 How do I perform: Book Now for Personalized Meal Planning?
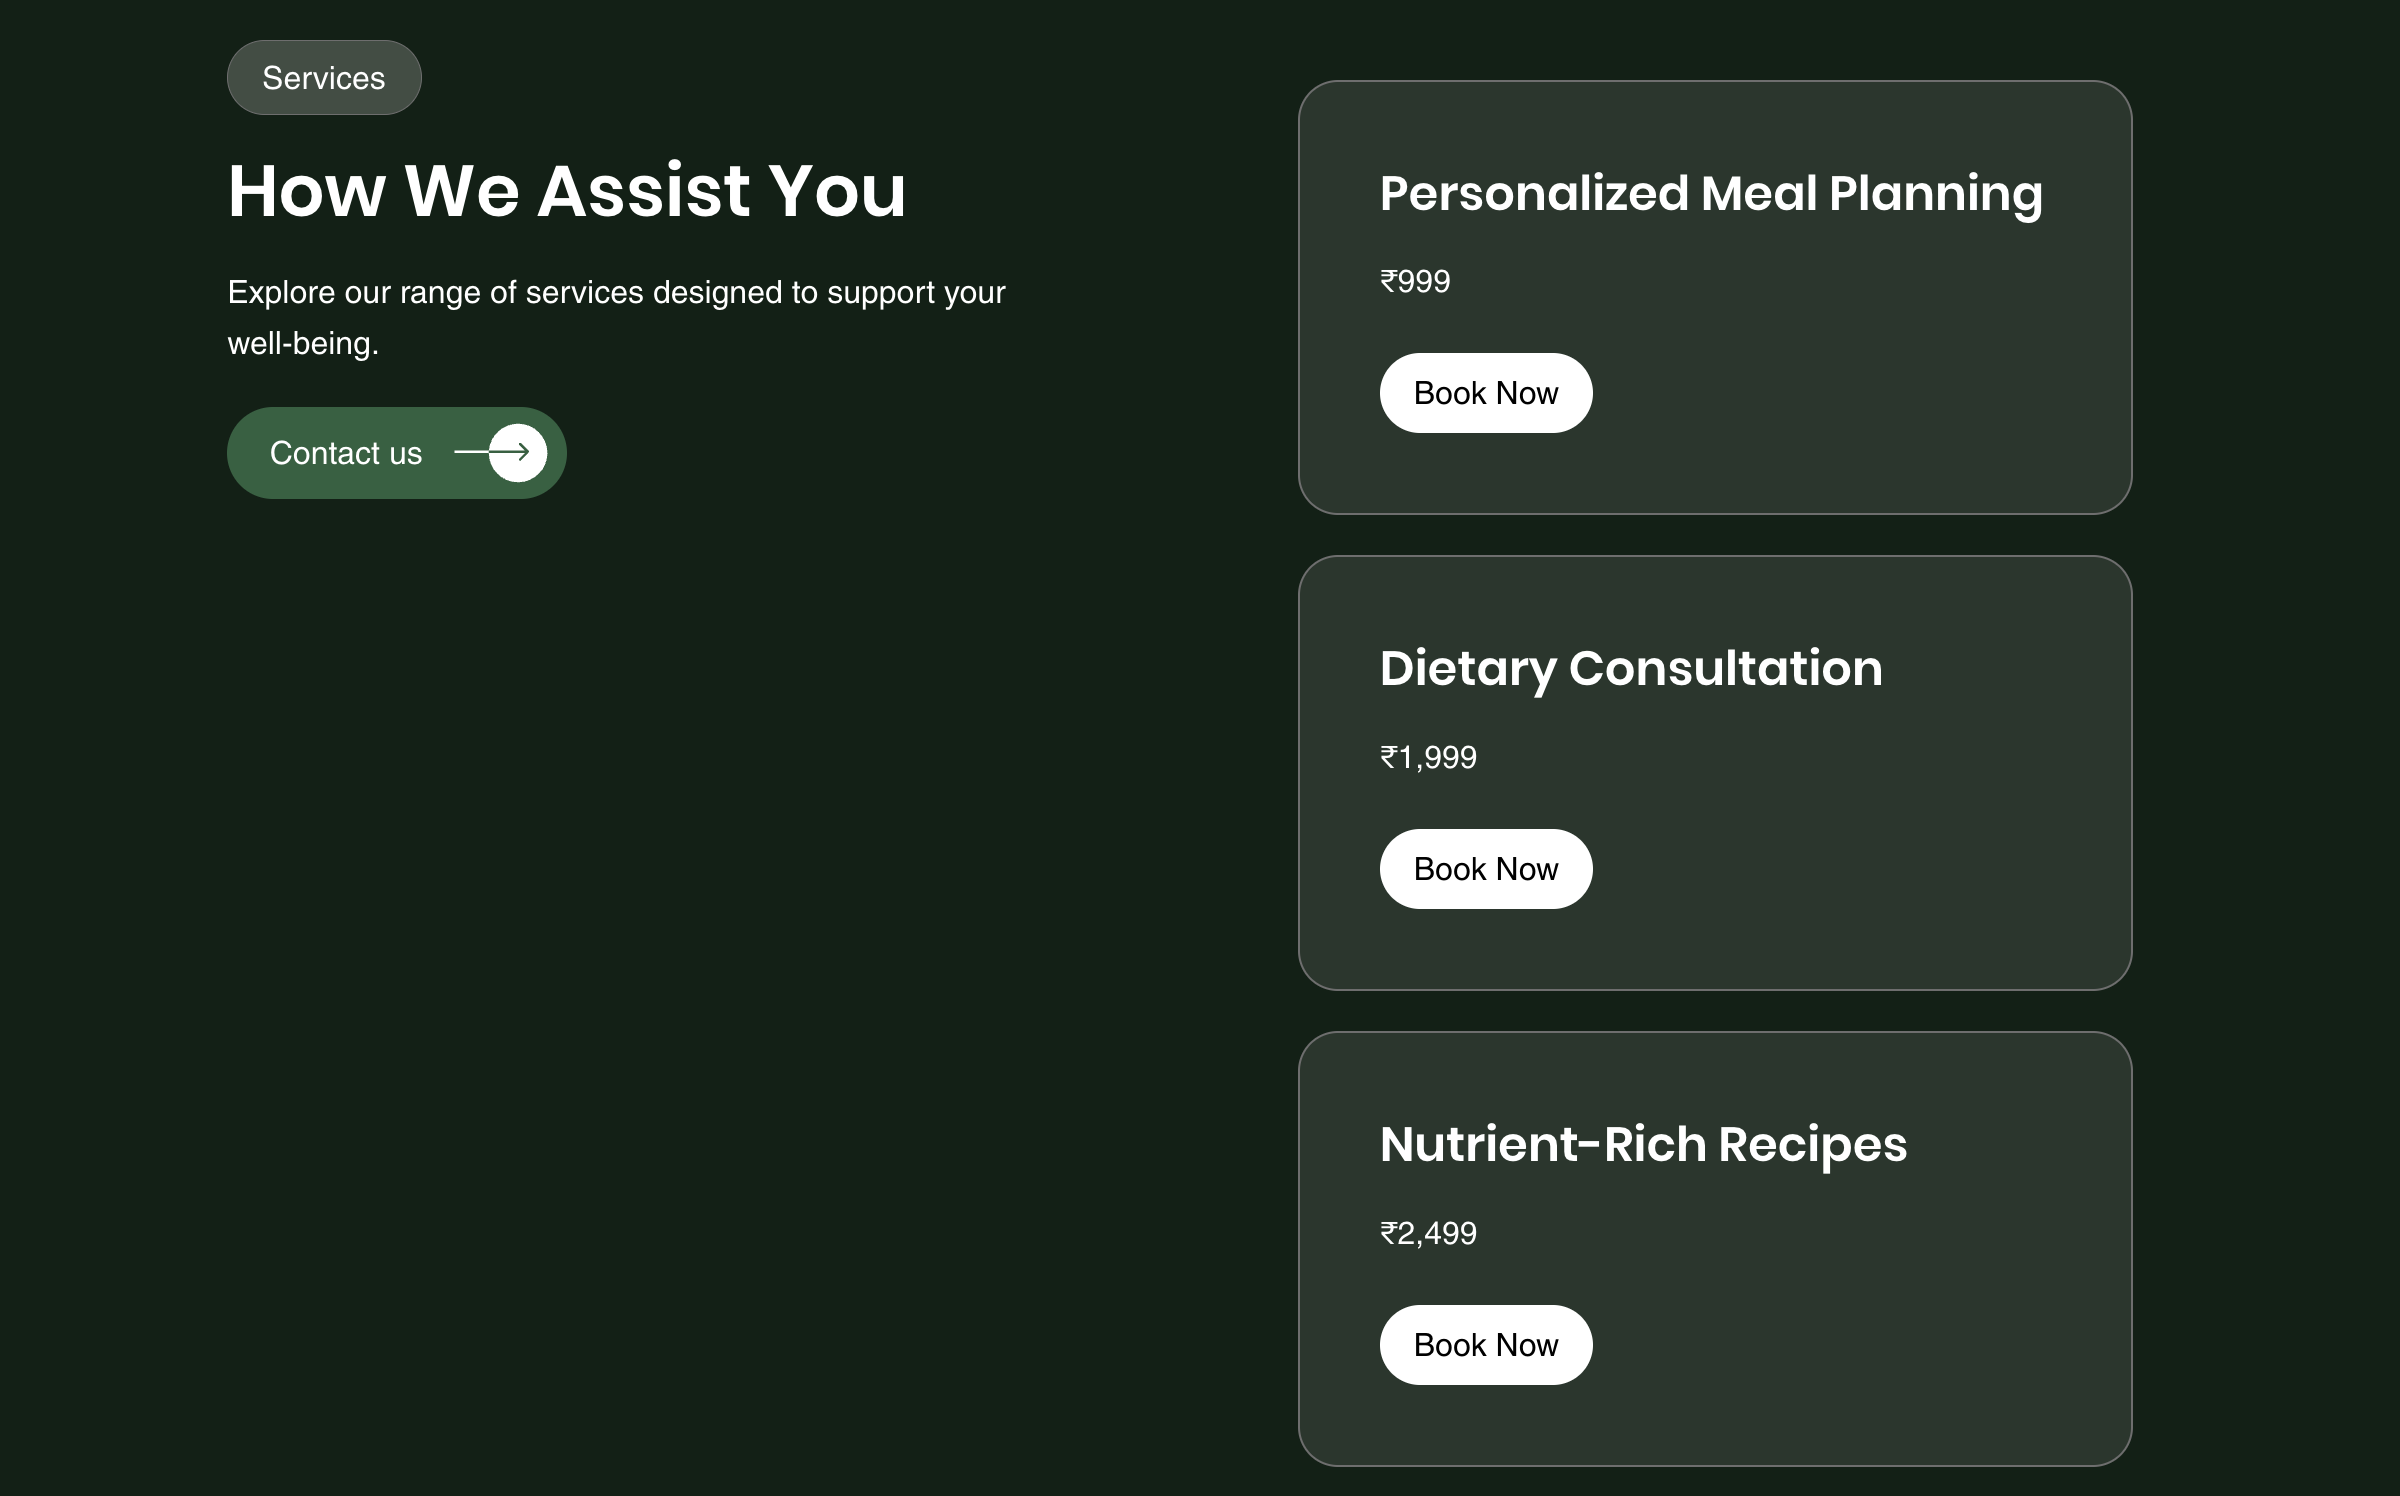[1486, 393]
